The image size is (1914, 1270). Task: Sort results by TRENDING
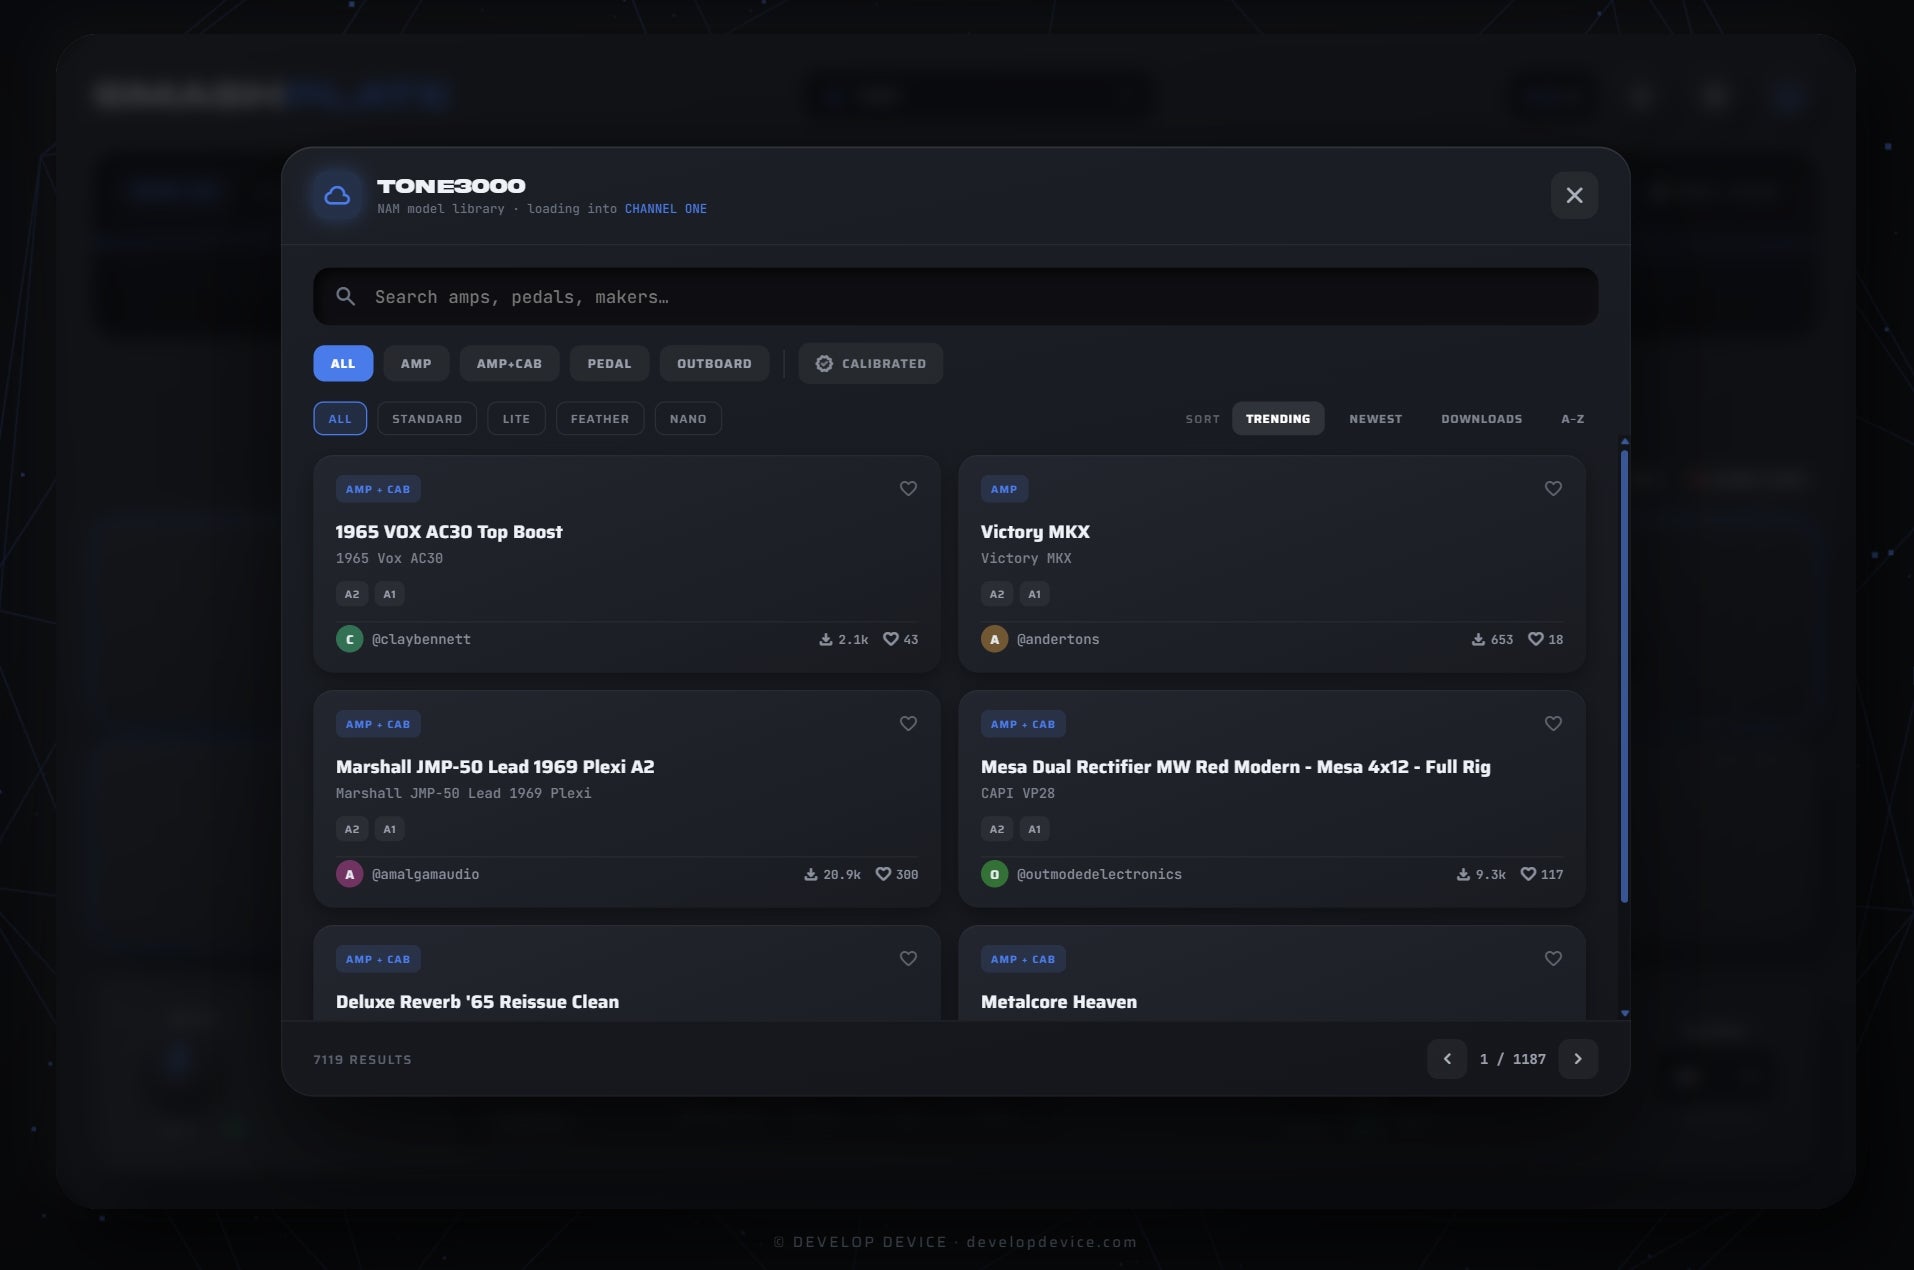pyautogui.click(x=1278, y=418)
